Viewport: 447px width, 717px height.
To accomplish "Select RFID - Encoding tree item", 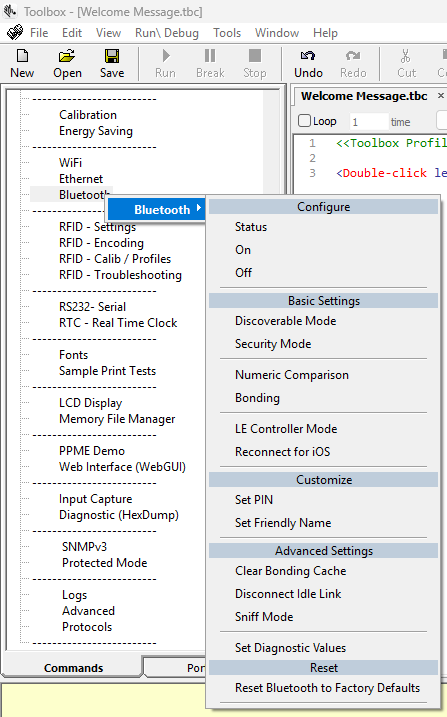I will (101, 243).
